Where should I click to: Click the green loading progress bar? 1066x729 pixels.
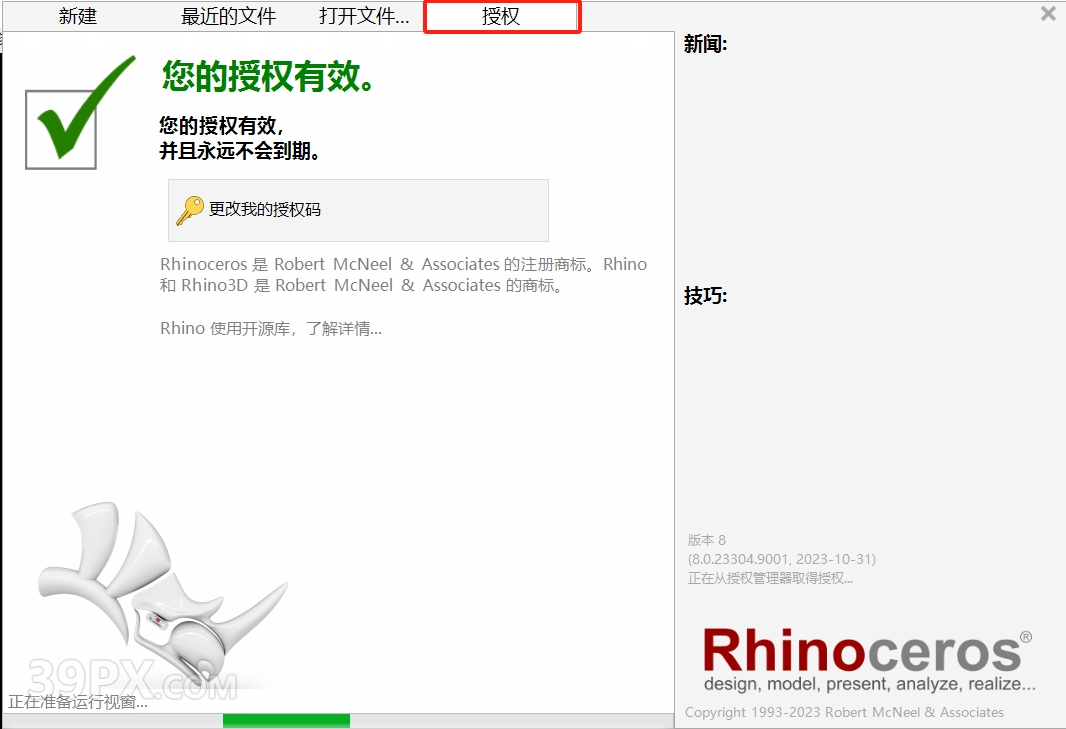[x=286, y=721]
